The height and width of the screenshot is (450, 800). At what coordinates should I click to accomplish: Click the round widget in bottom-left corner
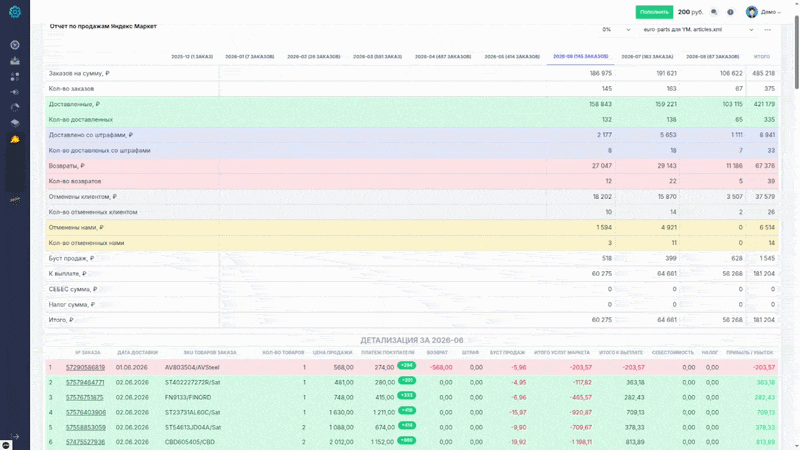coord(5,445)
